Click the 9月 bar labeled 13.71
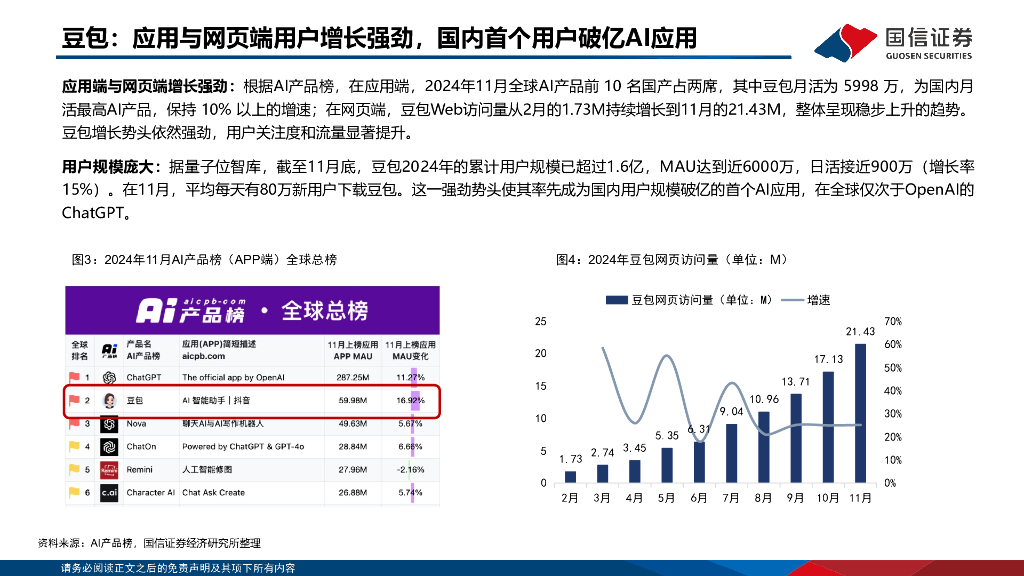Image resolution: width=1024 pixels, height=576 pixels. [795, 439]
